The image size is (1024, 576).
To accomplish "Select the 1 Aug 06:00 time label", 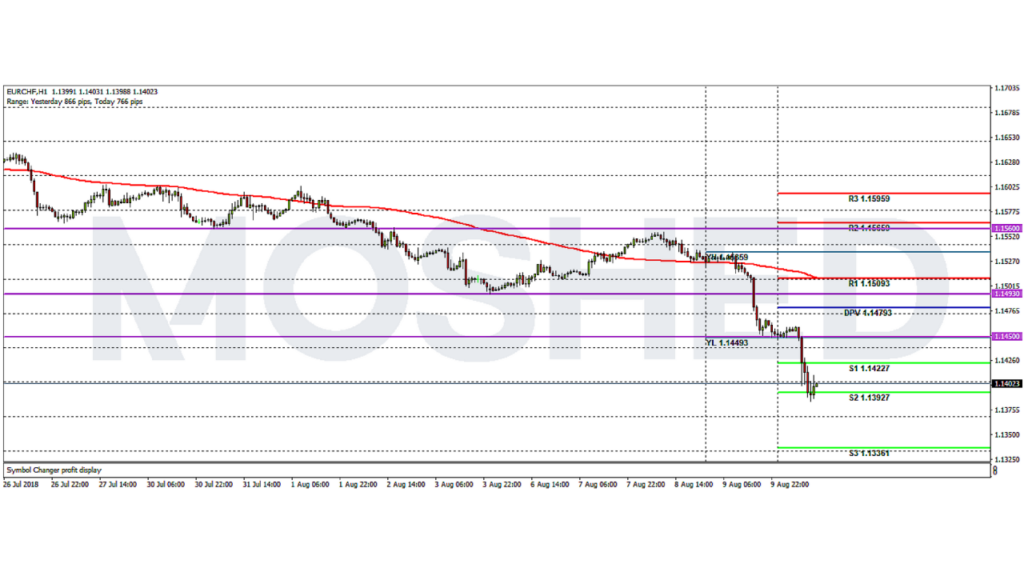I will tap(310, 482).
